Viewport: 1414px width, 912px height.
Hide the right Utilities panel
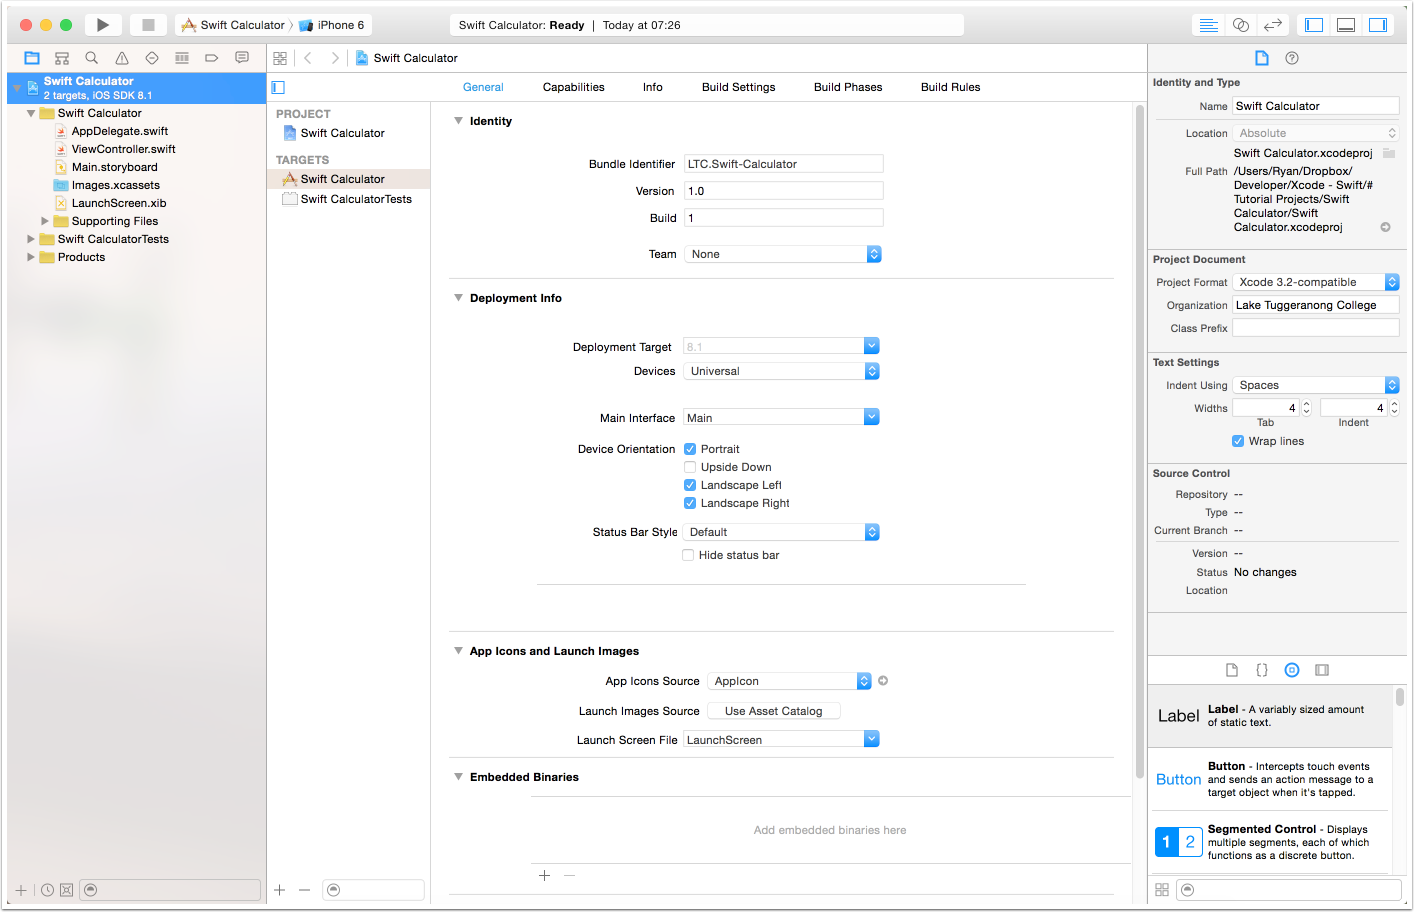[x=1378, y=25]
